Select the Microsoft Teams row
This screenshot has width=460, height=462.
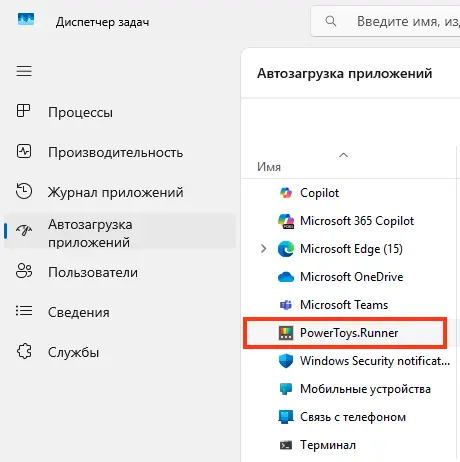349,305
